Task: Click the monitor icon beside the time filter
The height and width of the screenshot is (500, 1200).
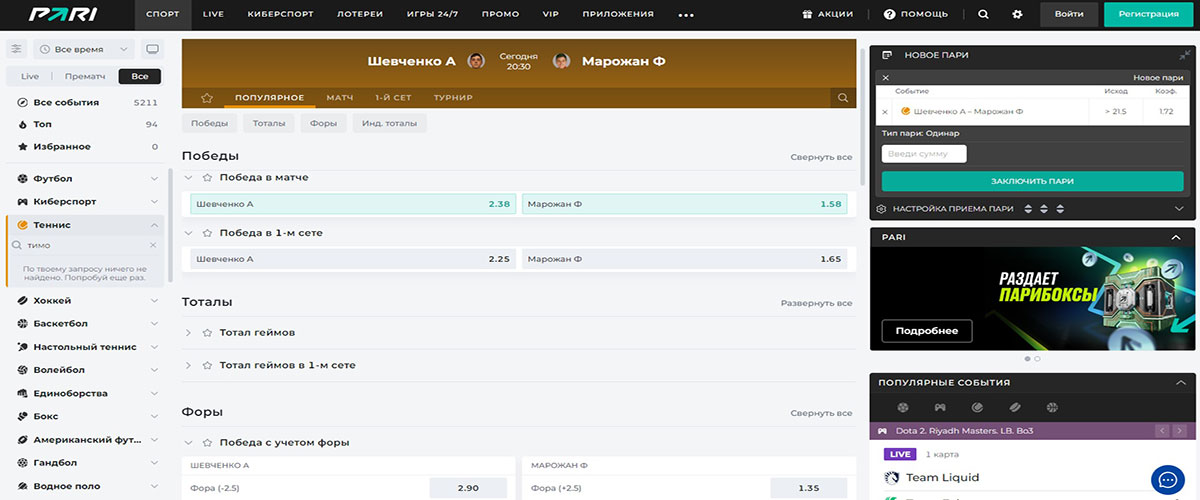Action: (x=152, y=49)
